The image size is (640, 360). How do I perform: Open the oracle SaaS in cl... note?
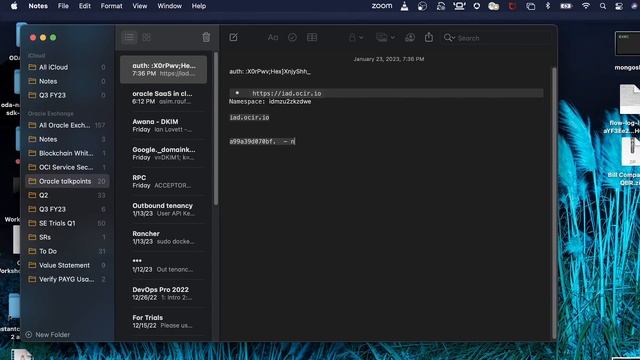tap(164, 98)
